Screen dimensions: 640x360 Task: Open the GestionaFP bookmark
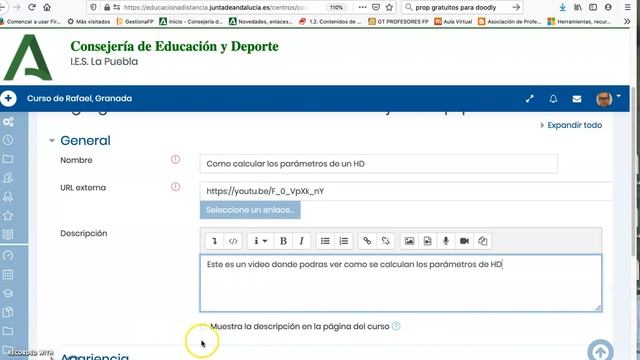(x=135, y=21)
